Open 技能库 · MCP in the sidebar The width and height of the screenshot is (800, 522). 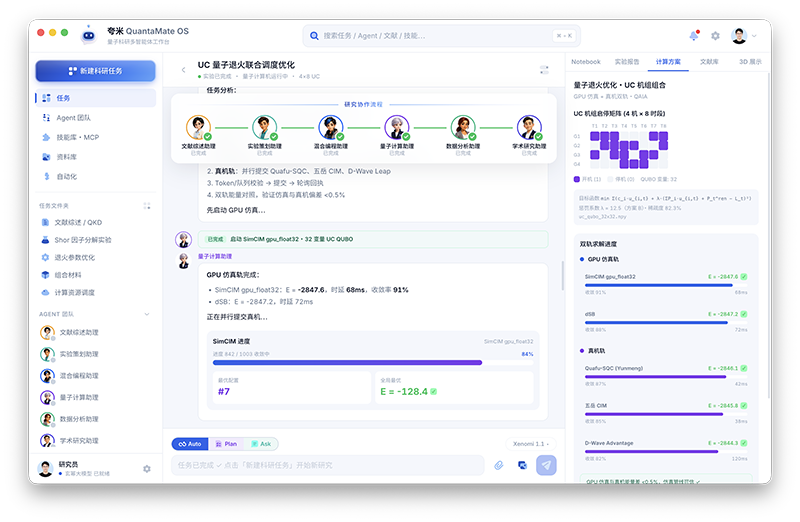click(x=95, y=137)
